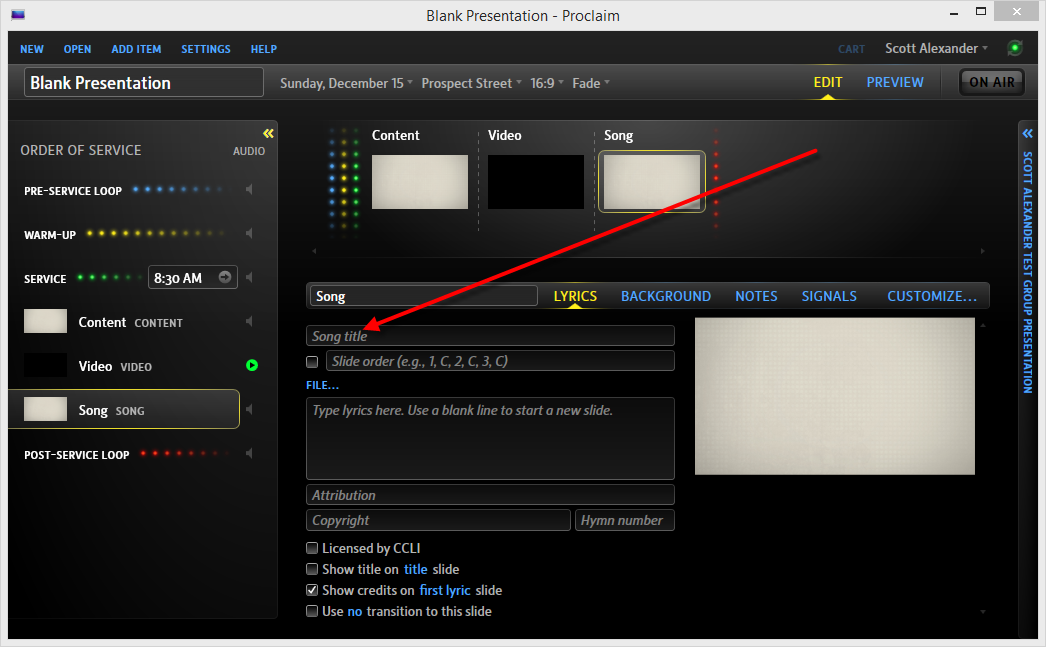Toggle audio icon for Song item

(249, 410)
